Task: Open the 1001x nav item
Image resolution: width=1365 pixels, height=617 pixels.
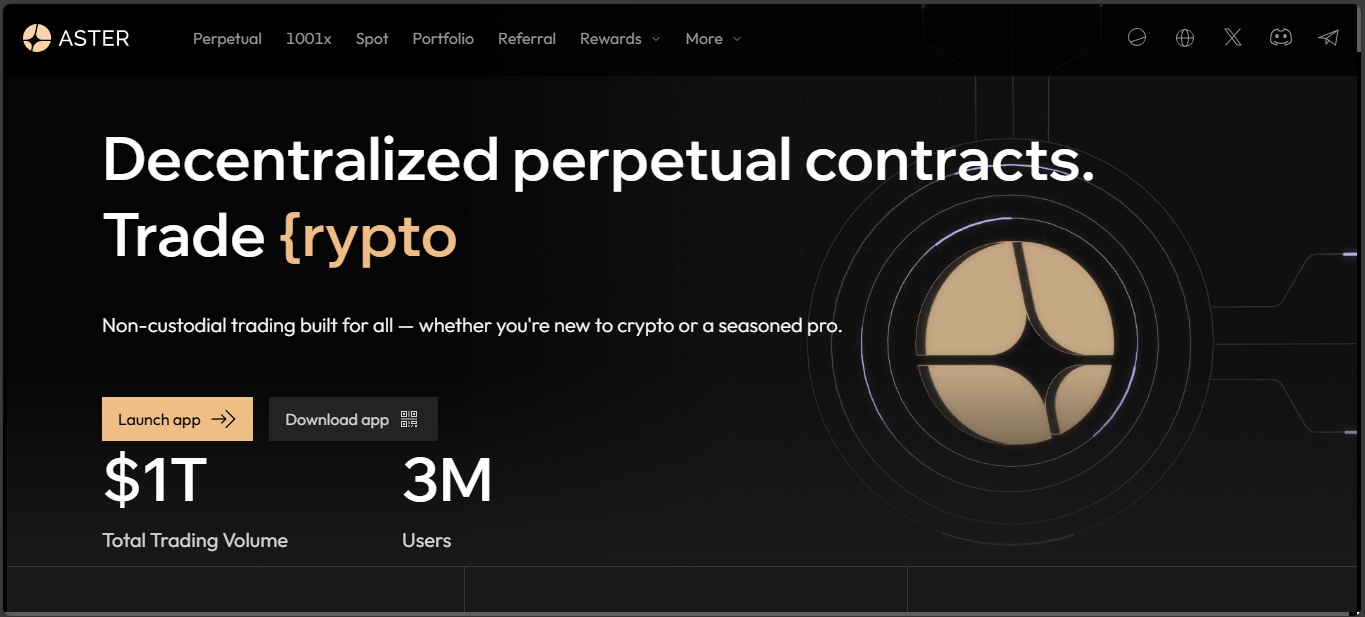Action: point(308,39)
